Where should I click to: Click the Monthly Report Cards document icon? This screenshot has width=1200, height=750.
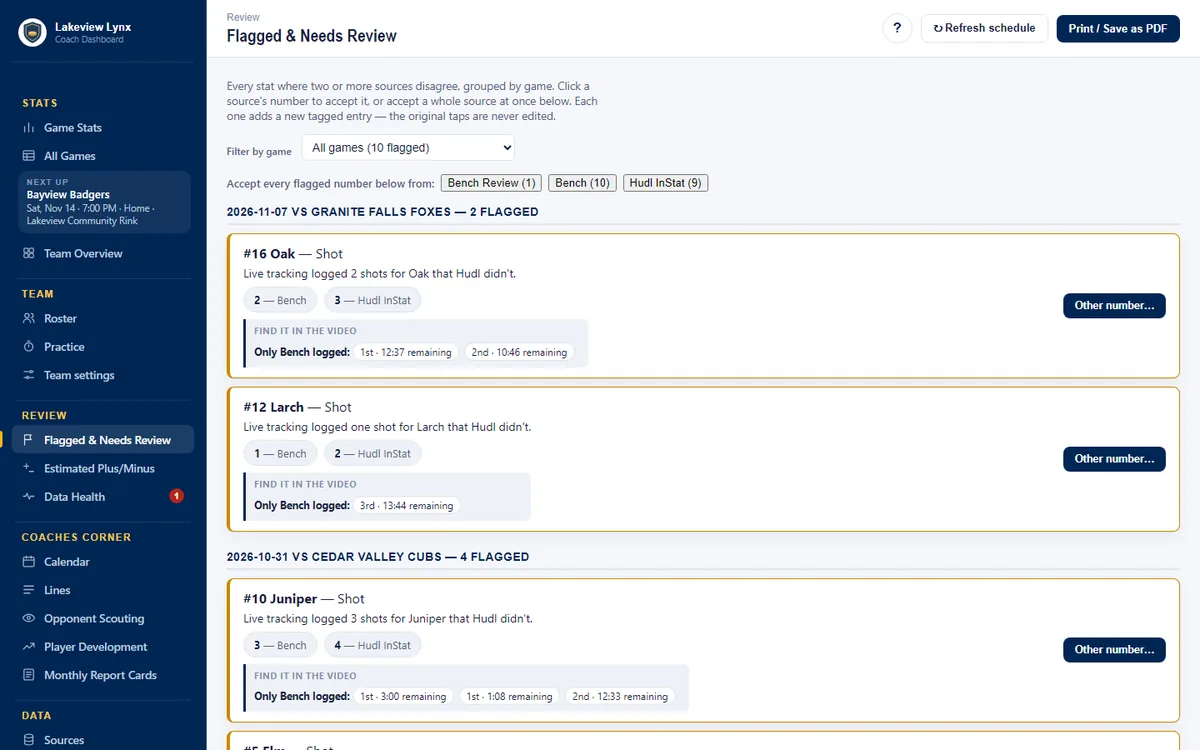click(x=29, y=676)
